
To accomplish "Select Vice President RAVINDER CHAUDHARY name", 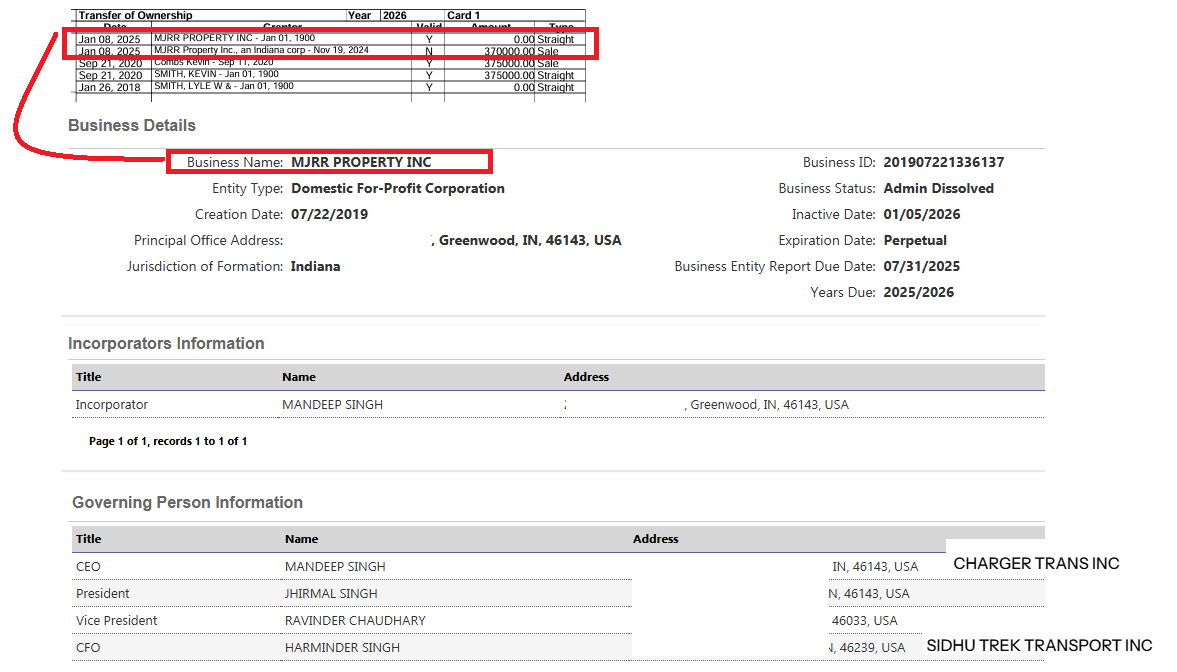I will 355,621.
